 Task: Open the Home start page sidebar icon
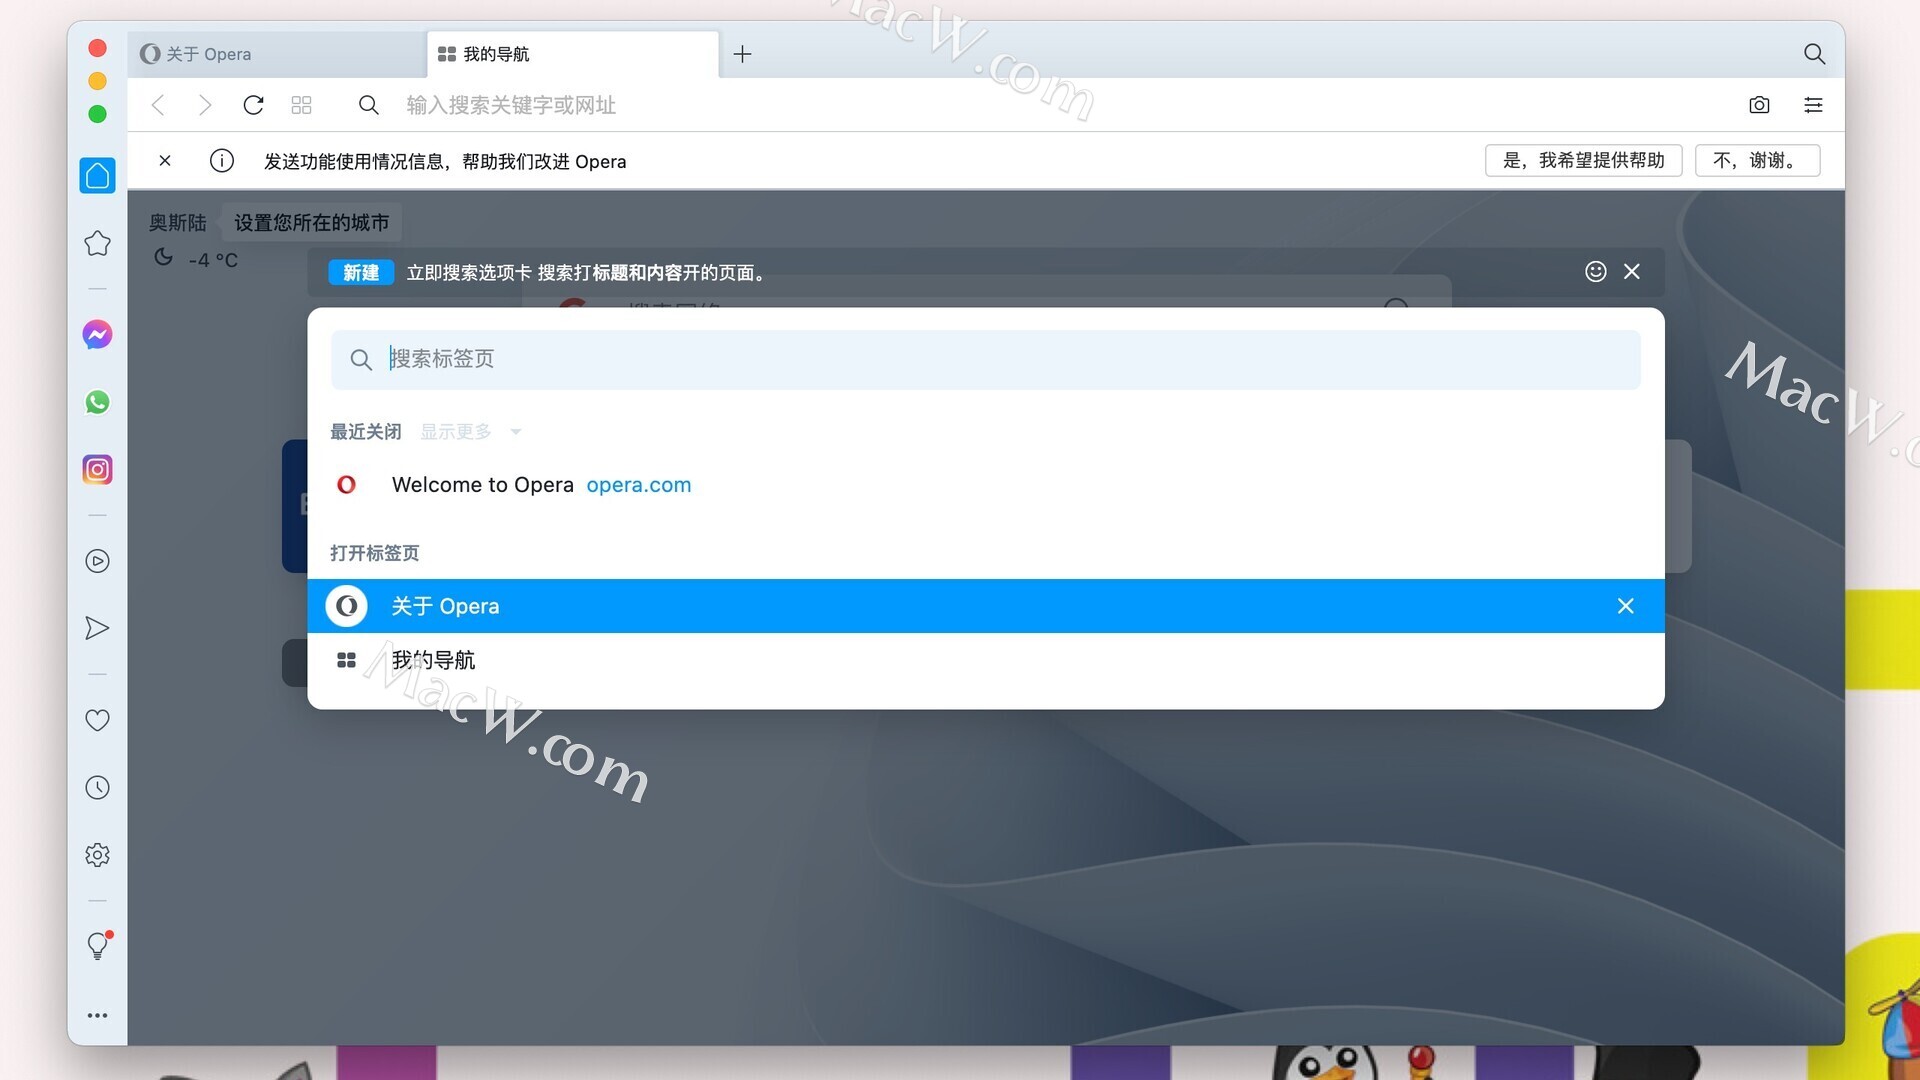coord(97,176)
